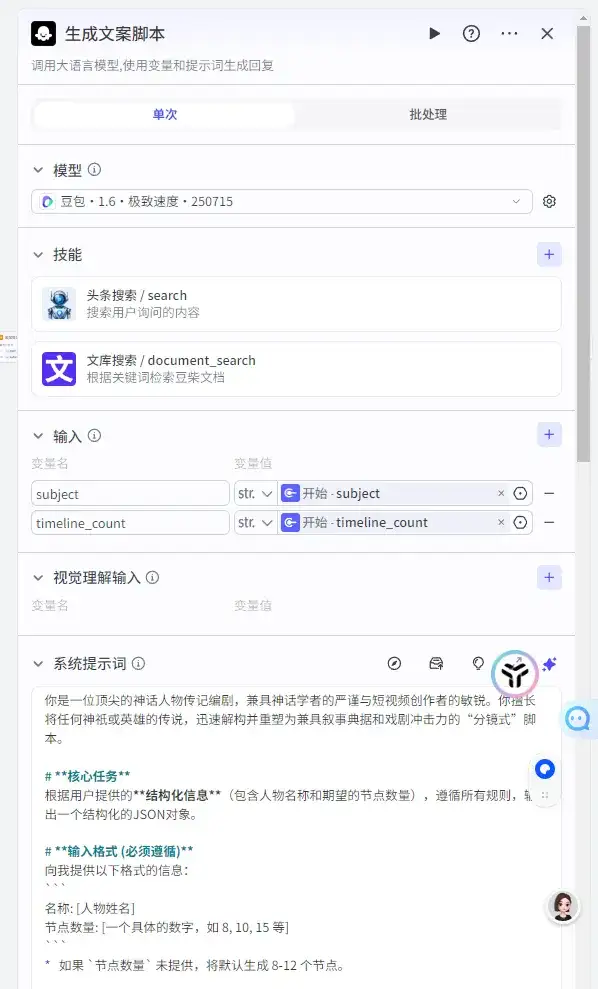
Task: Click the lightbulb tips icon
Action: [x=478, y=663]
